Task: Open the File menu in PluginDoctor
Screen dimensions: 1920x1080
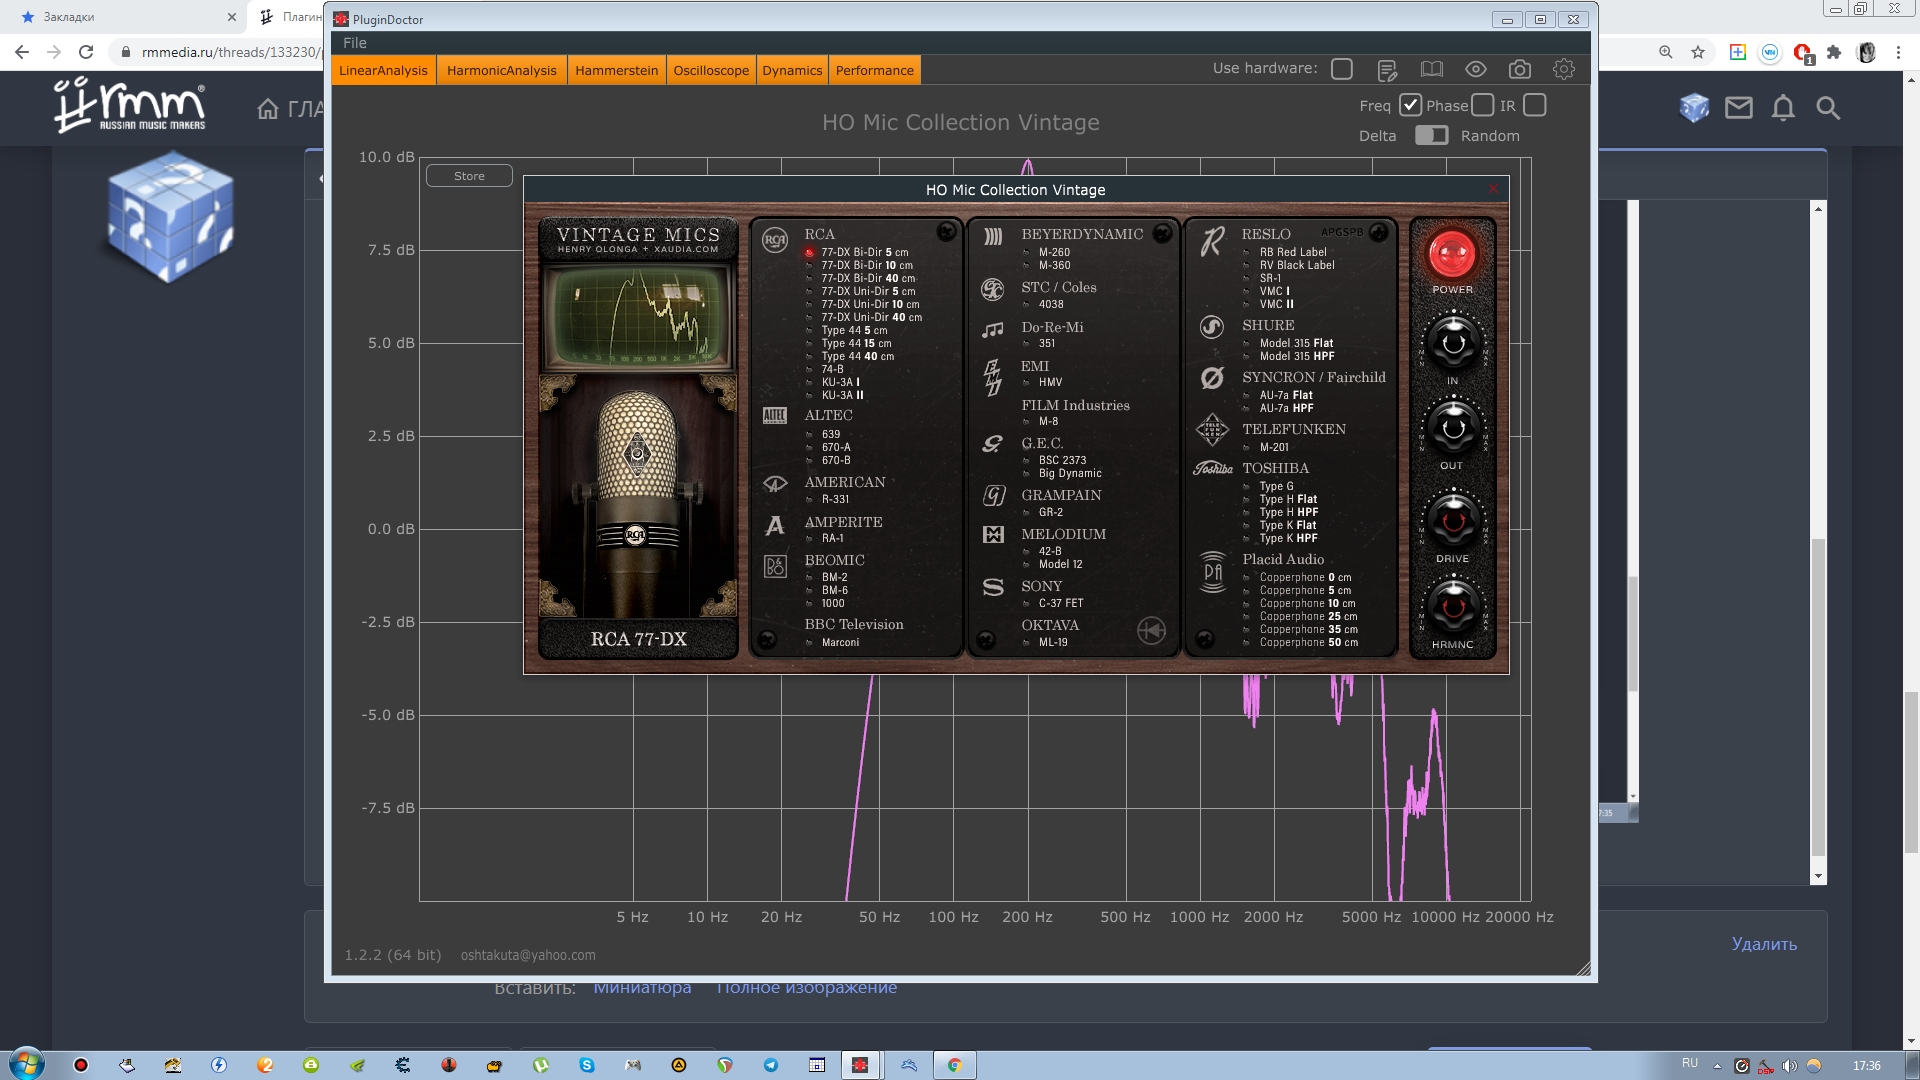Action: pyautogui.click(x=354, y=43)
